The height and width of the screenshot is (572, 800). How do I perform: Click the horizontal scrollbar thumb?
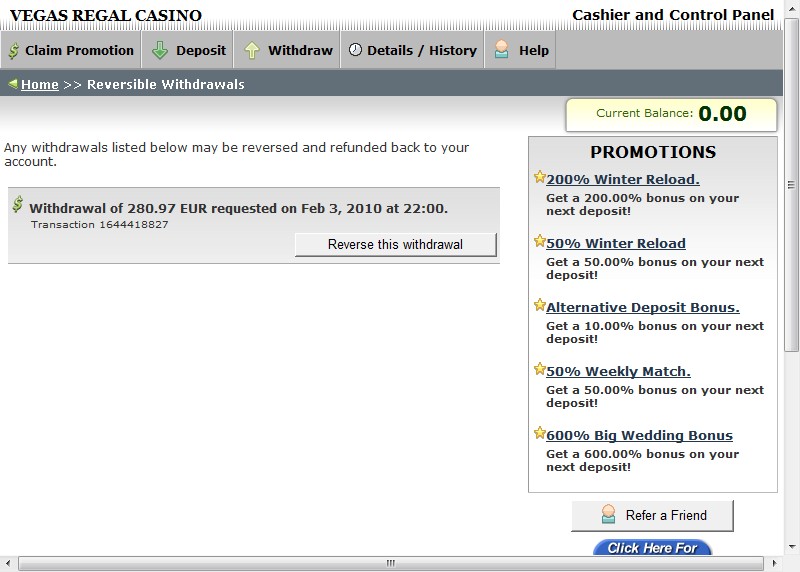coord(391,563)
